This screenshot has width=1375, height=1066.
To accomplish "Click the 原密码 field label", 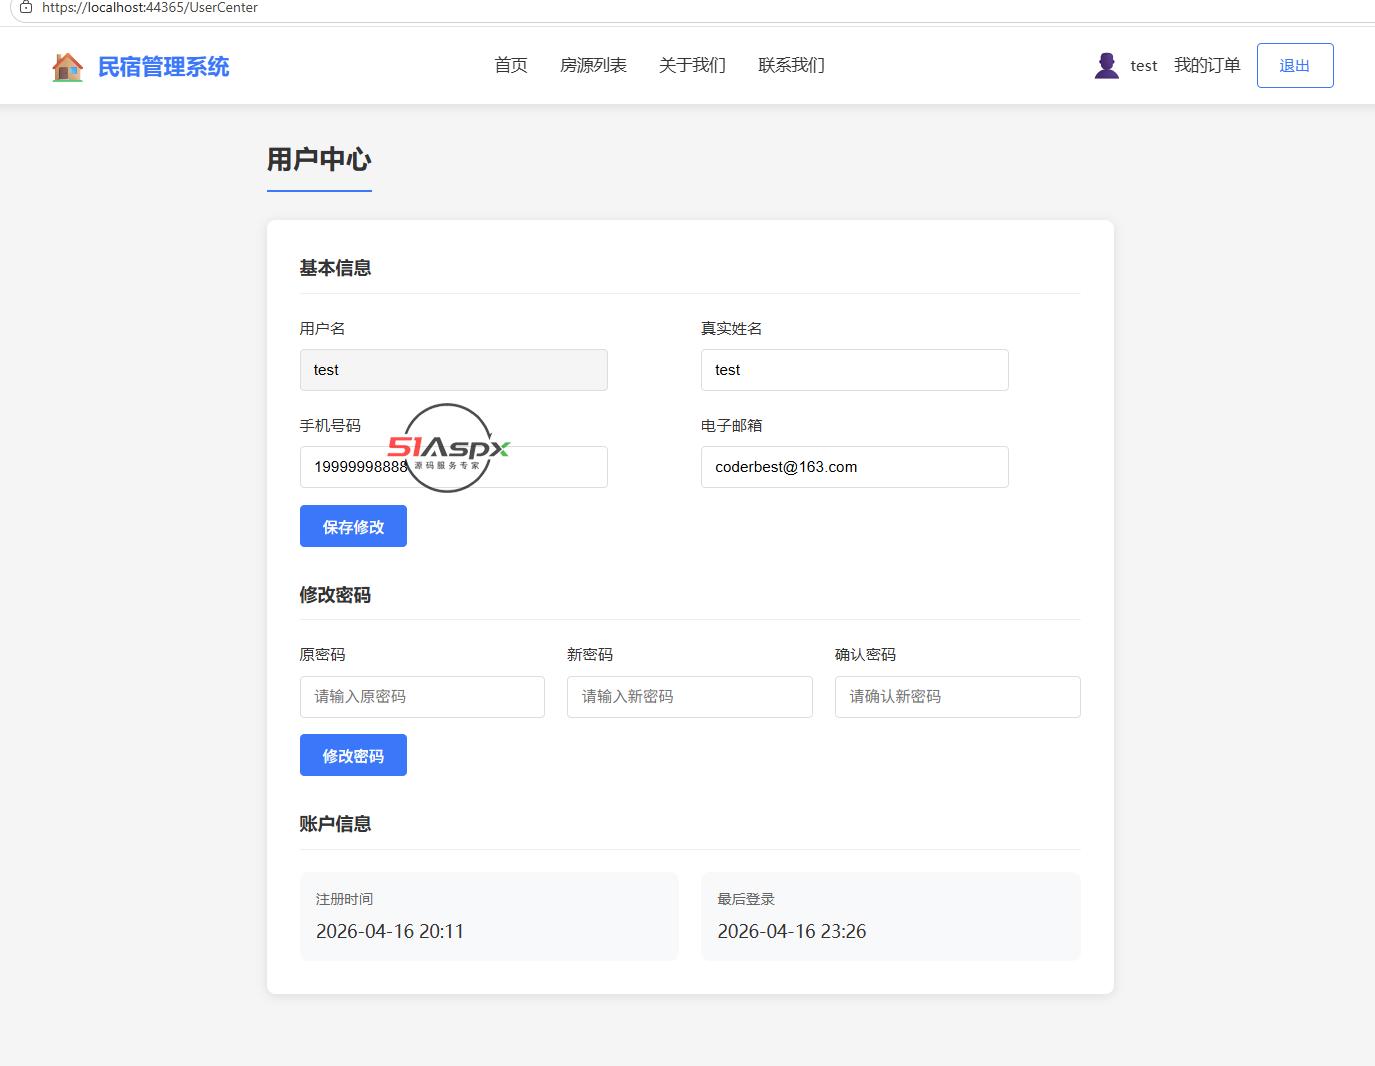I will click(x=322, y=654).
